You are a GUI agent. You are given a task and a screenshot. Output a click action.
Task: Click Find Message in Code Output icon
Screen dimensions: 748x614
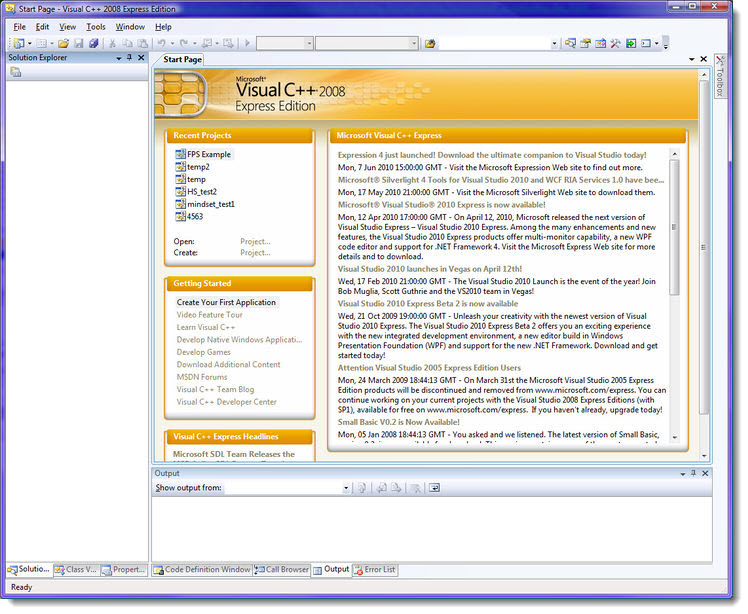tap(362, 488)
